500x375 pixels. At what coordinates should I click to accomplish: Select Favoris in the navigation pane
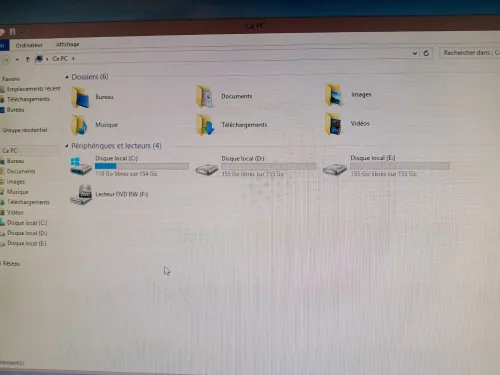tap(11, 79)
